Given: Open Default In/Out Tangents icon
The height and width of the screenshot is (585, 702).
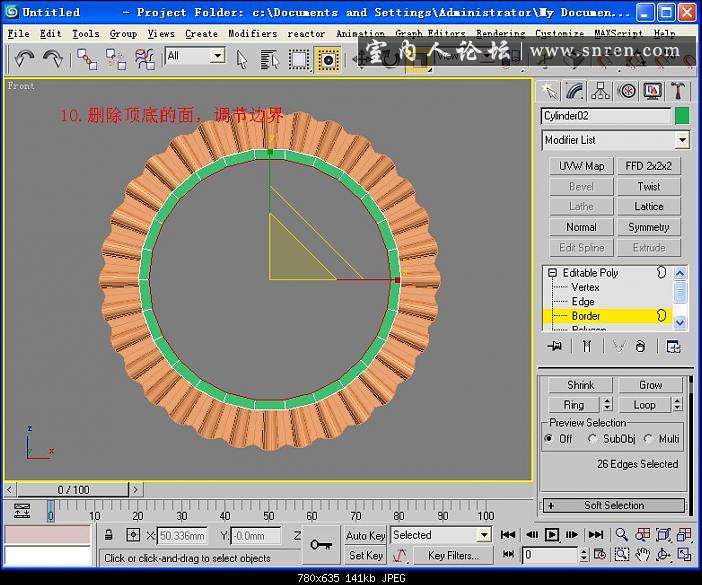Looking at the screenshot, I should (x=399, y=555).
